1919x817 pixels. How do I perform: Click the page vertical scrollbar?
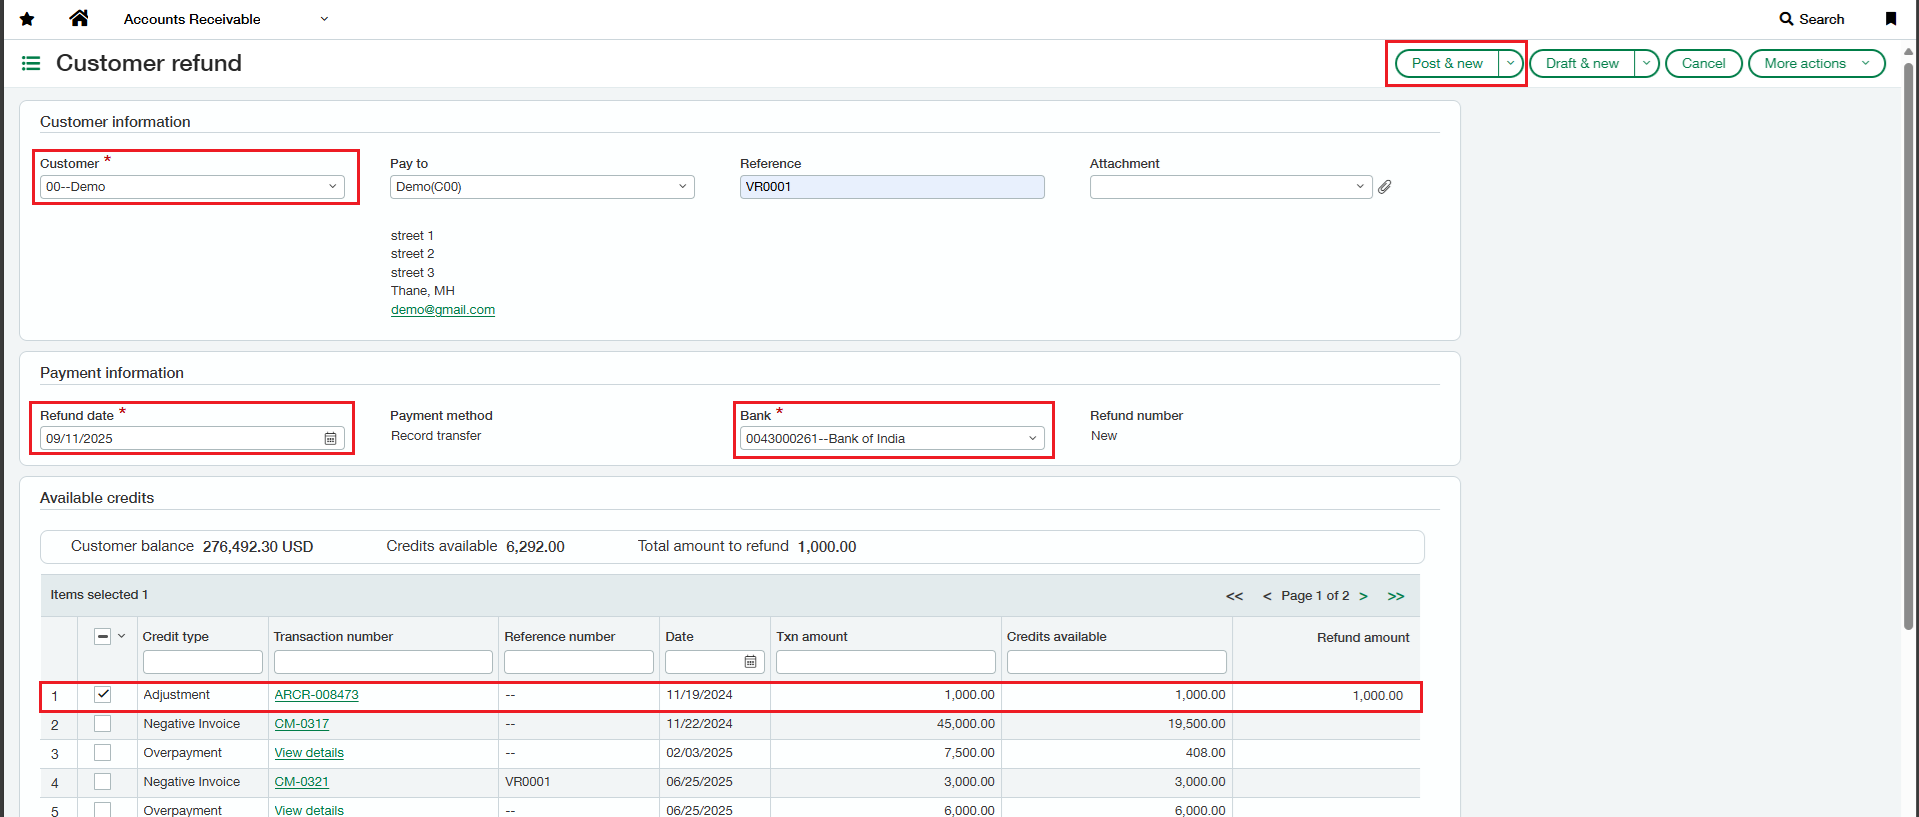click(1908, 340)
